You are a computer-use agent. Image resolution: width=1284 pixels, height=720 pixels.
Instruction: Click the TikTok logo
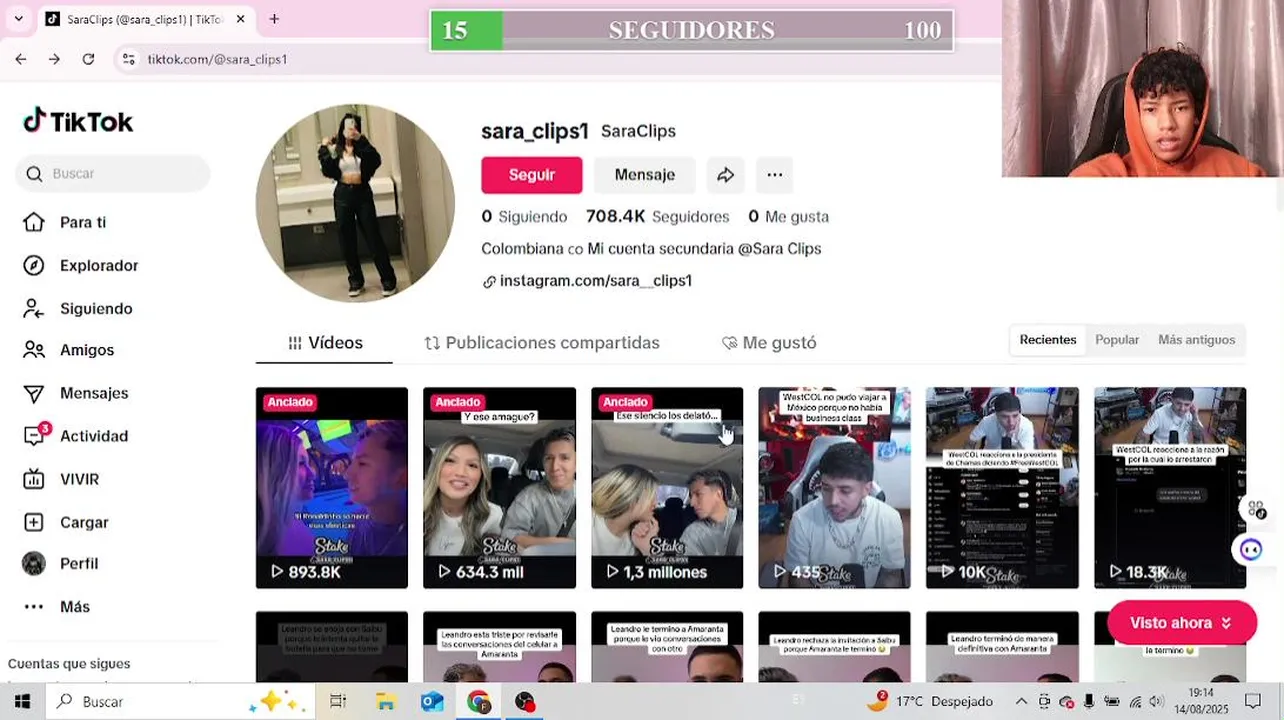pyautogui.click(x=78, y=121)
